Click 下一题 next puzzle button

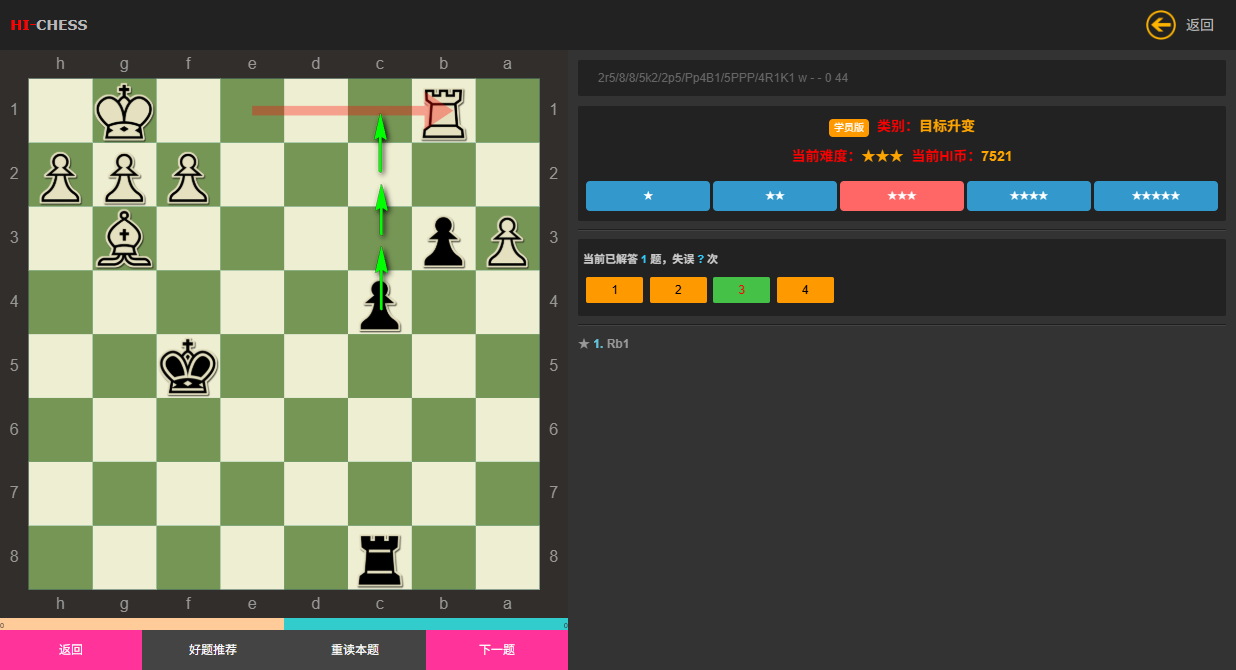(496, 650)
